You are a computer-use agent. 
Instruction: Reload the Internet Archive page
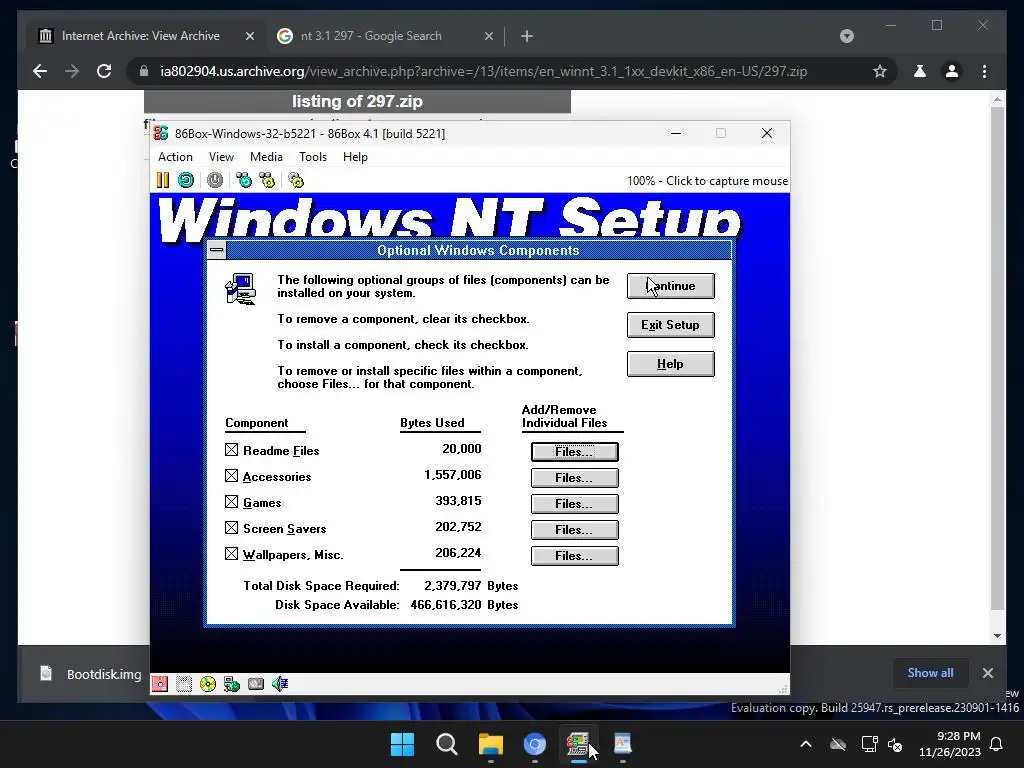click(104, 71)
